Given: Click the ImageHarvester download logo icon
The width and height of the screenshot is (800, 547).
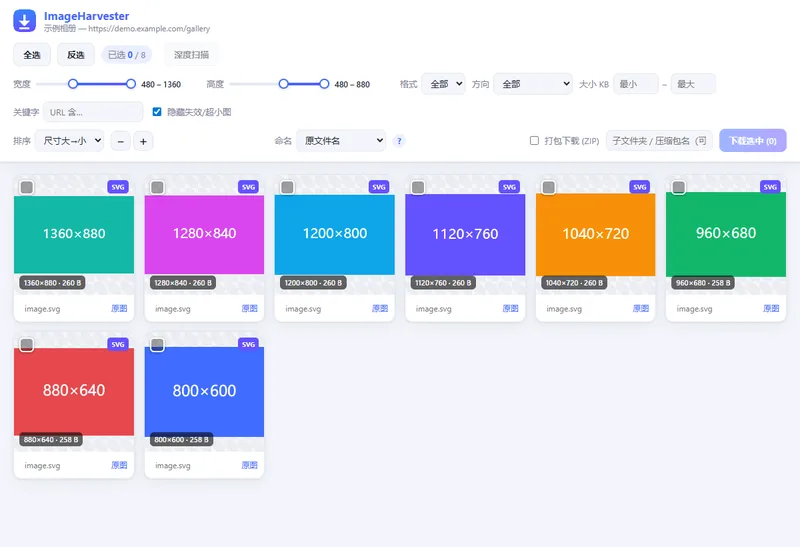Looking at the screenshot, I should [x=24, y=21].
